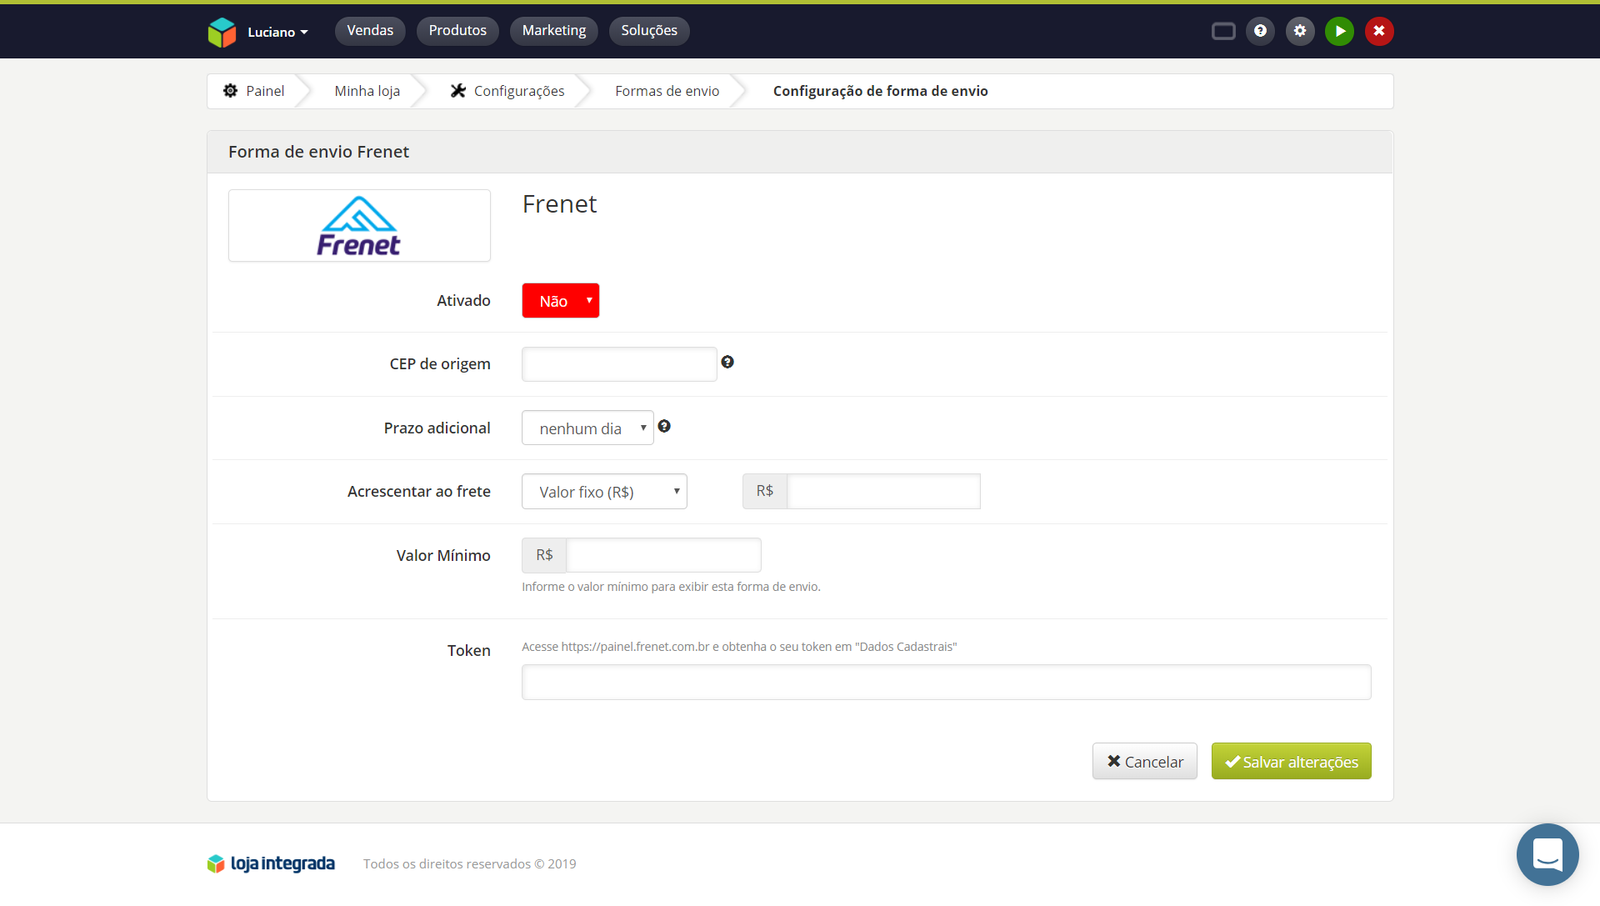Open the Vendas menu
The width and height of the screenshot is (1600, 906).
click(370, 31)
